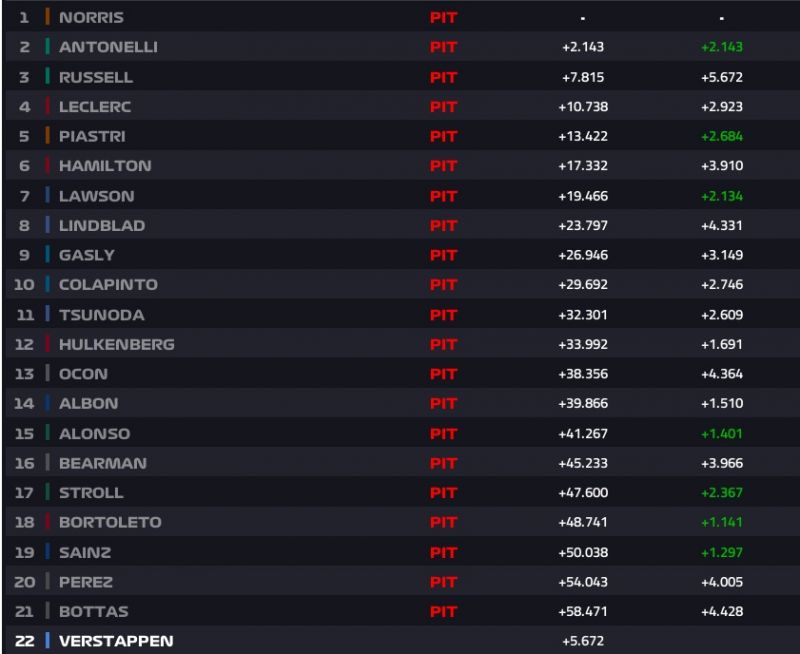This screenshot has width=800, height=654.
Task: Click the PIT status for ANTONELLI
Action: (x=443, y=47)
